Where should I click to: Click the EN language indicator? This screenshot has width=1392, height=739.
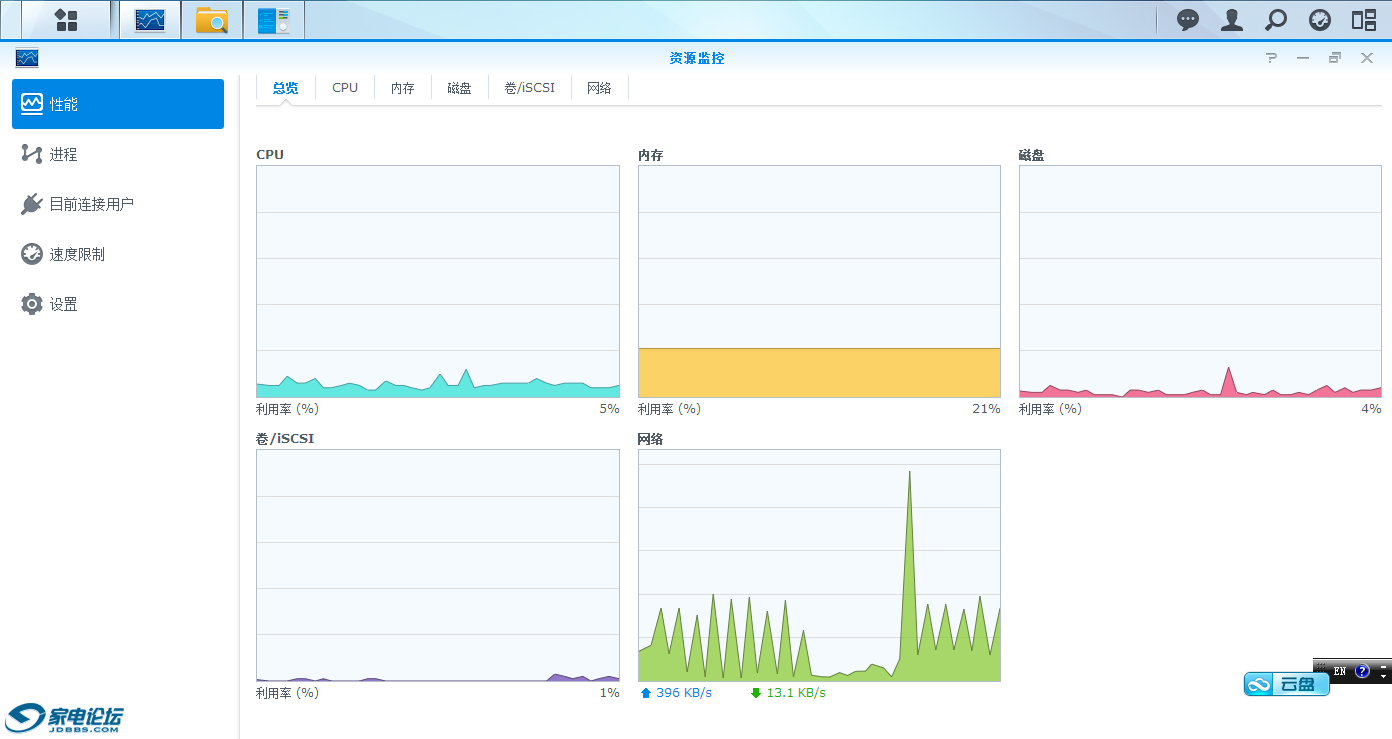click(x=1340, y=671)
